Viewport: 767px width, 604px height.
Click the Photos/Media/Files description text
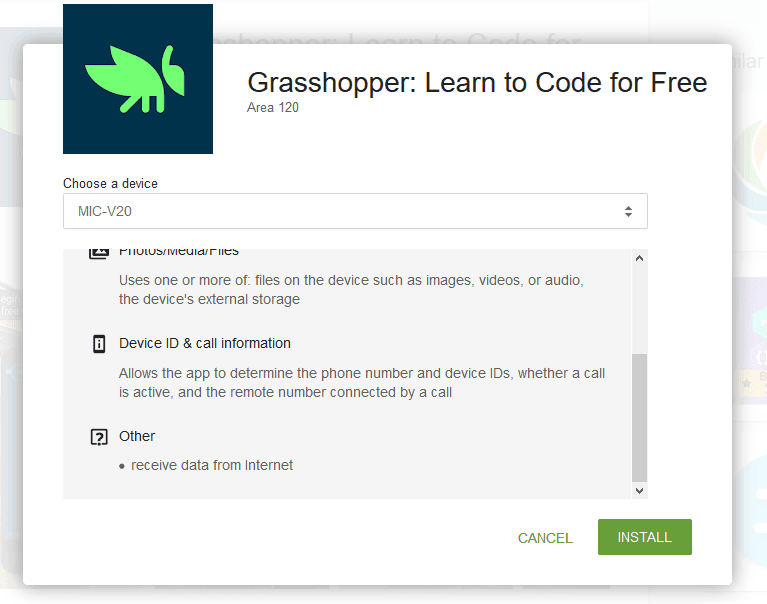point(351,290)
